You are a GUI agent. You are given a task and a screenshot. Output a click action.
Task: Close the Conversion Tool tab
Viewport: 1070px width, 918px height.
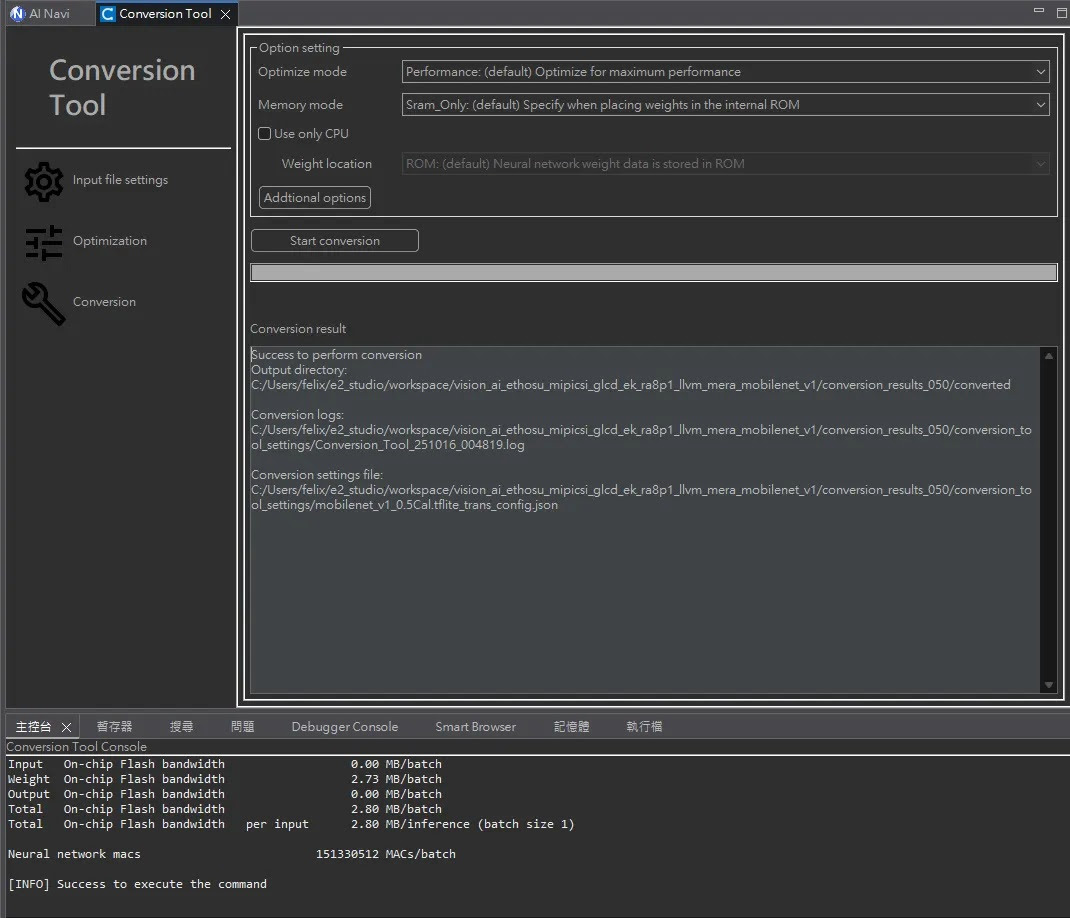[226, 14]
